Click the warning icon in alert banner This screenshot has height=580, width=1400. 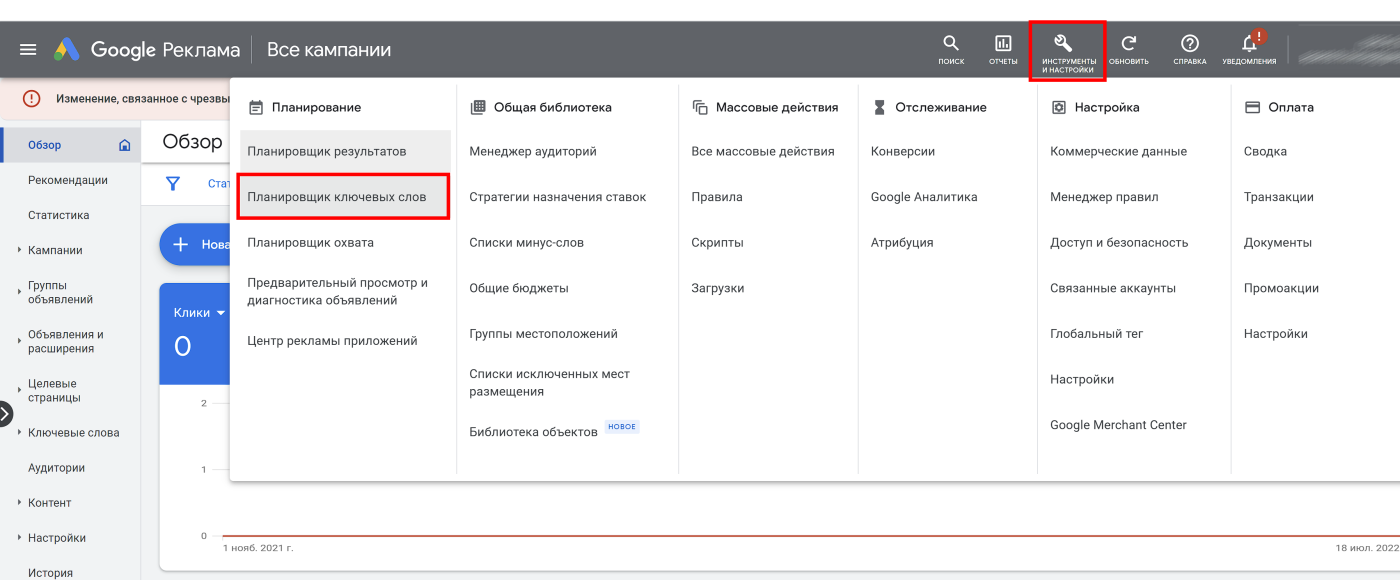(x=32, y=99)
